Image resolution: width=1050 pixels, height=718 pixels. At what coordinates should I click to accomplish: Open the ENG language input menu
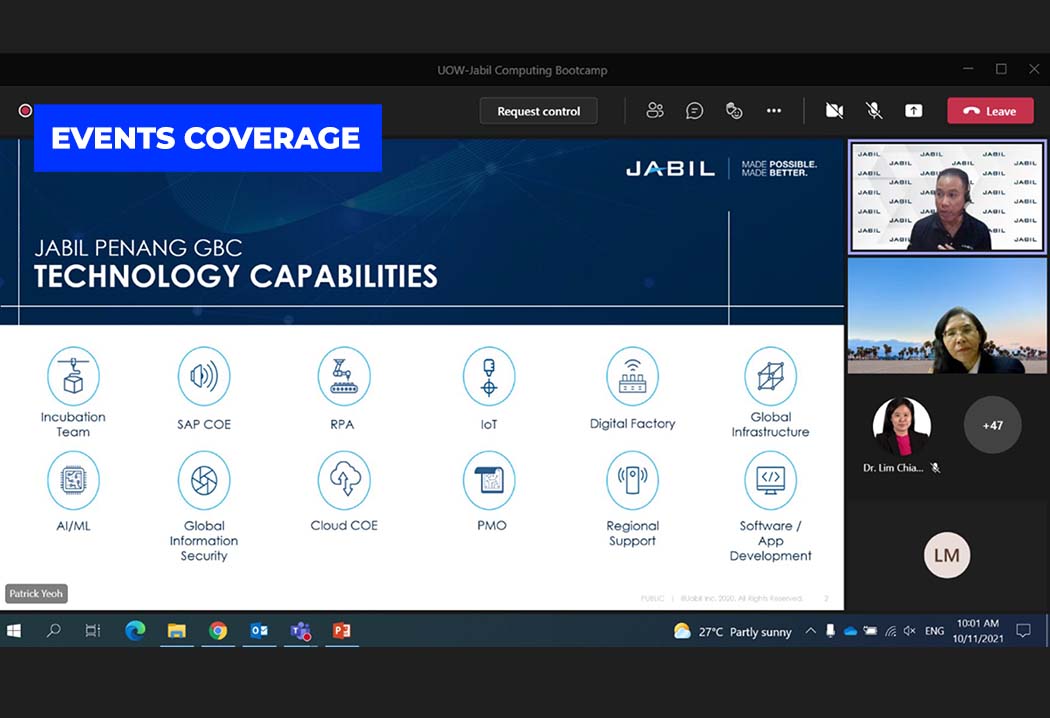pyautogui.click(x=934, y=631)
